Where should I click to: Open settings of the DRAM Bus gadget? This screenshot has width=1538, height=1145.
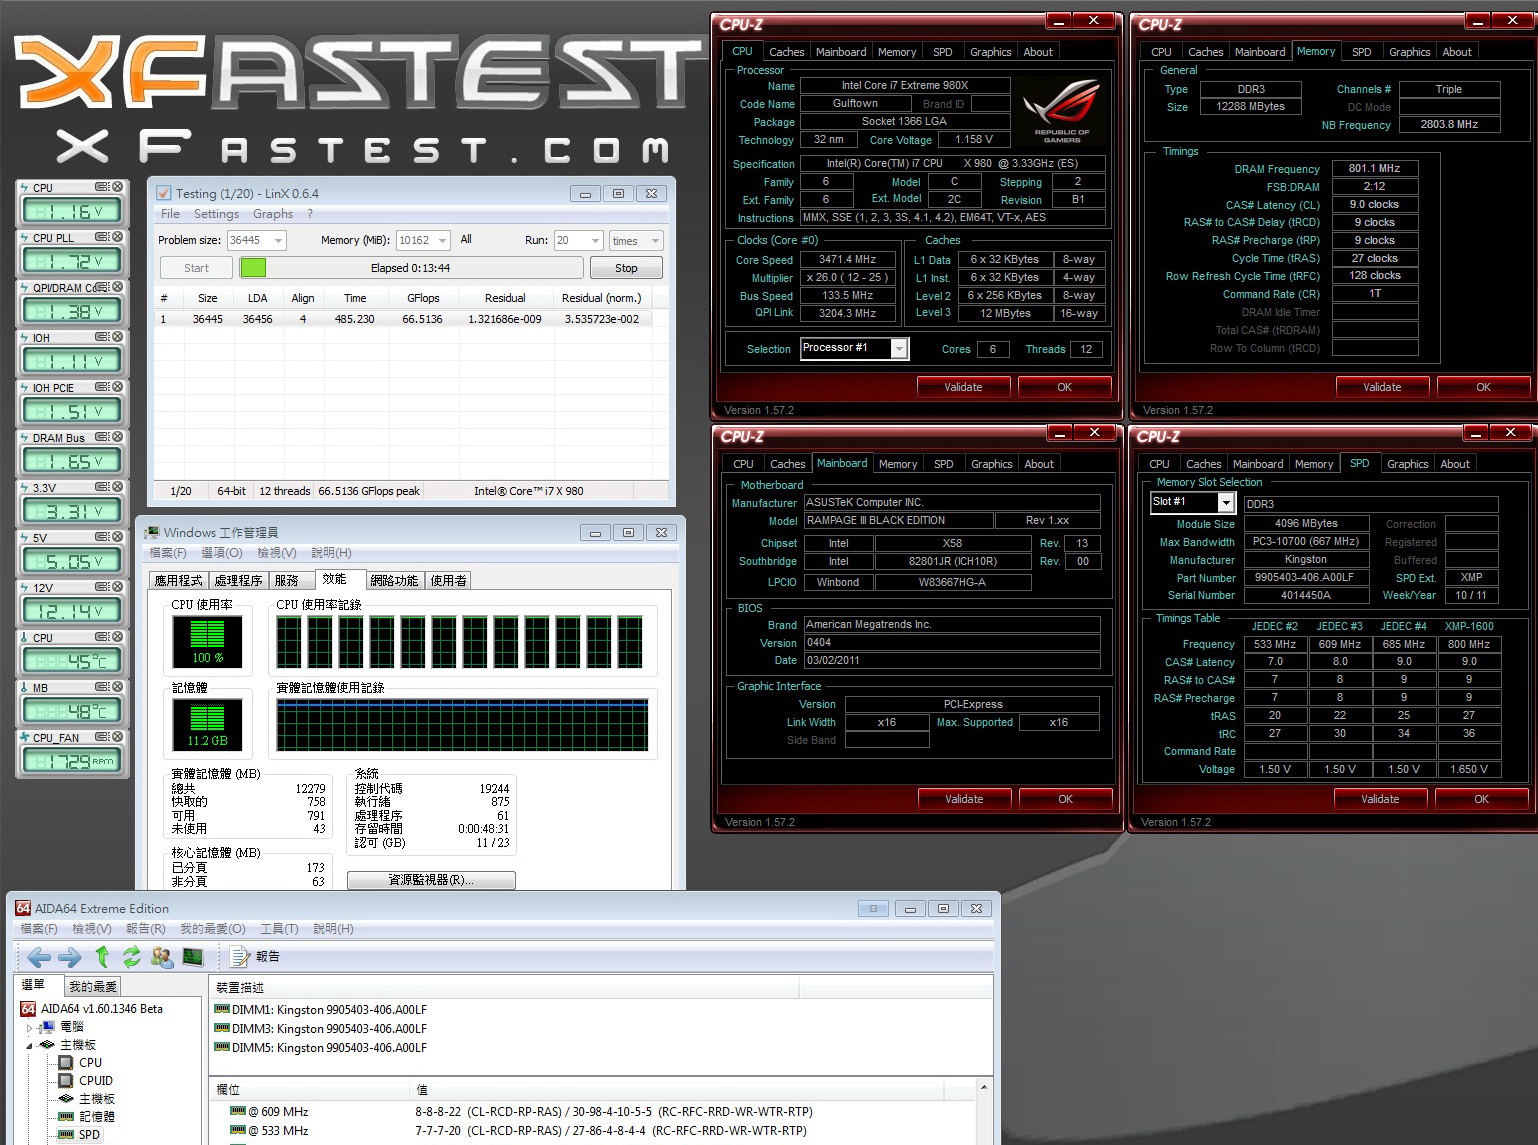(x=102, y=437)
